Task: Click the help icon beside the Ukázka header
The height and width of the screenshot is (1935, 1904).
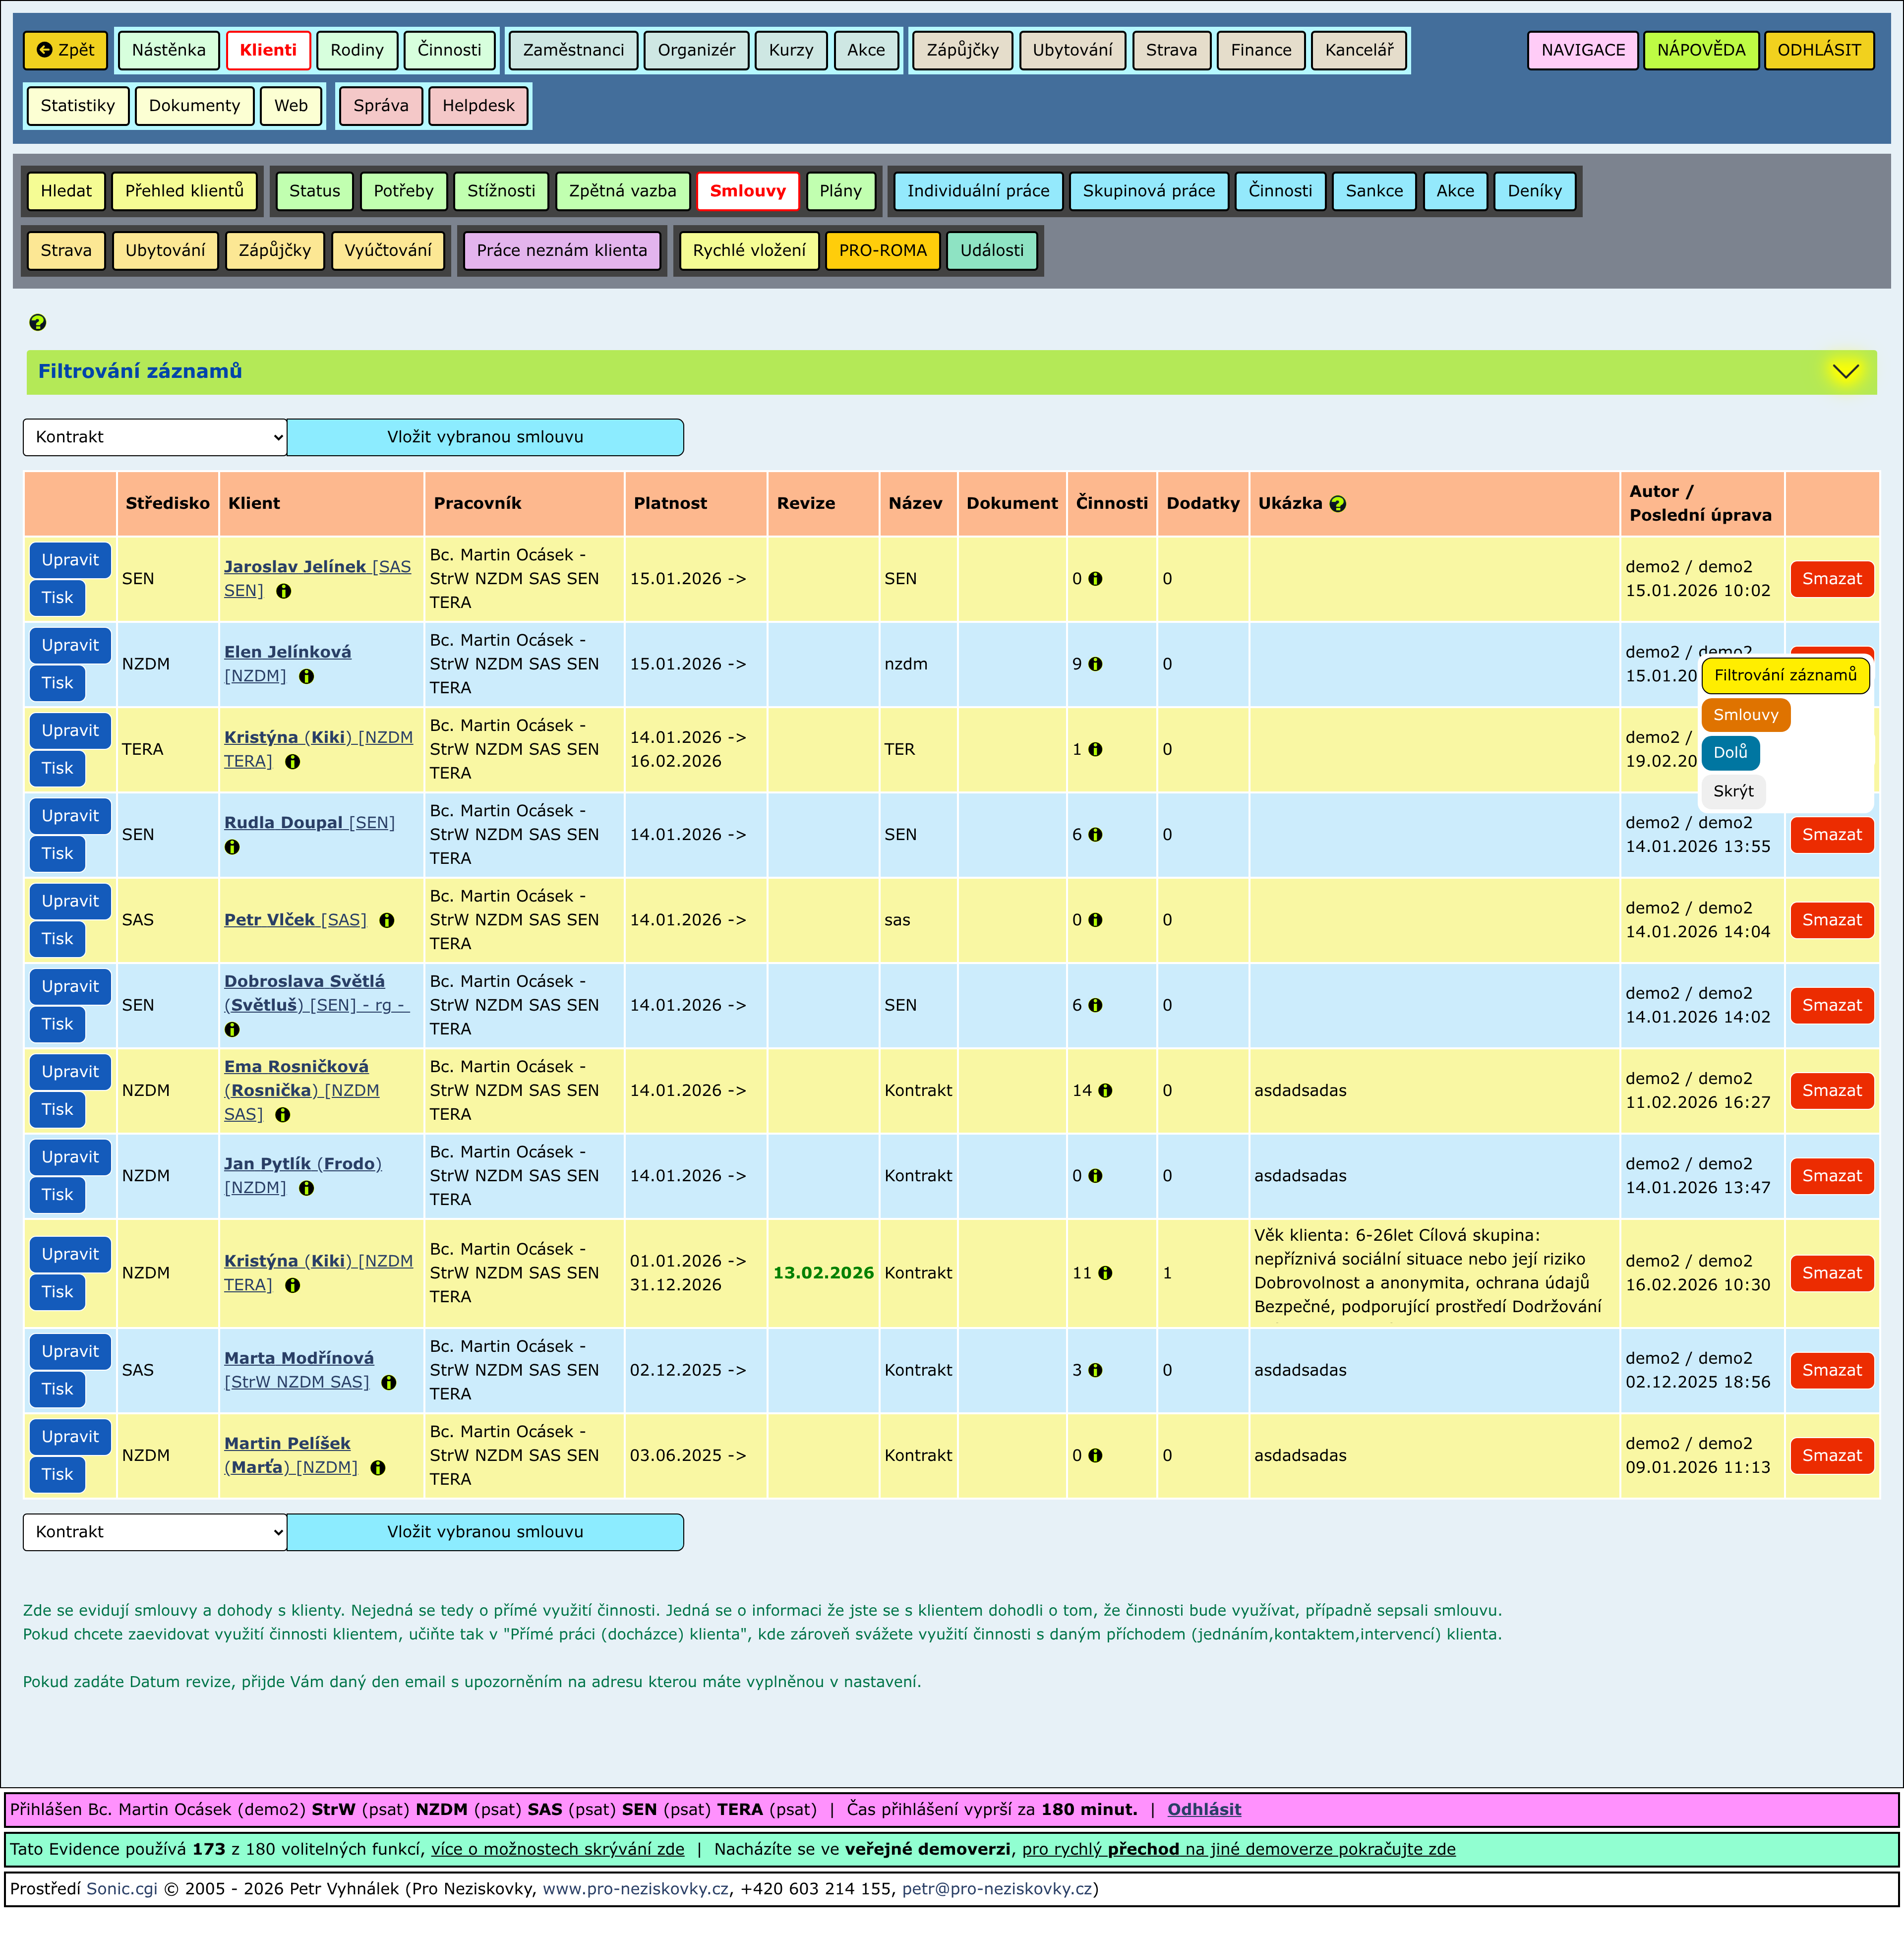Action: [1338, 504]
